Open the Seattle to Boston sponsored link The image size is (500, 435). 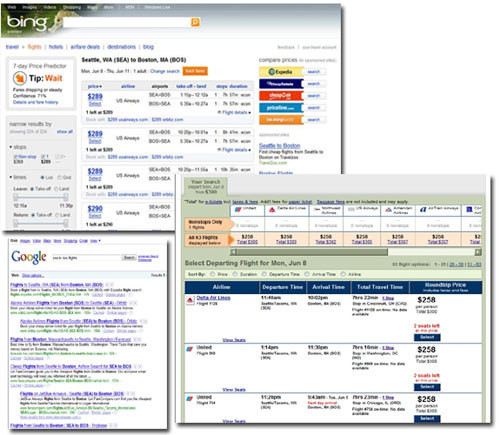(x=279, y=146)
